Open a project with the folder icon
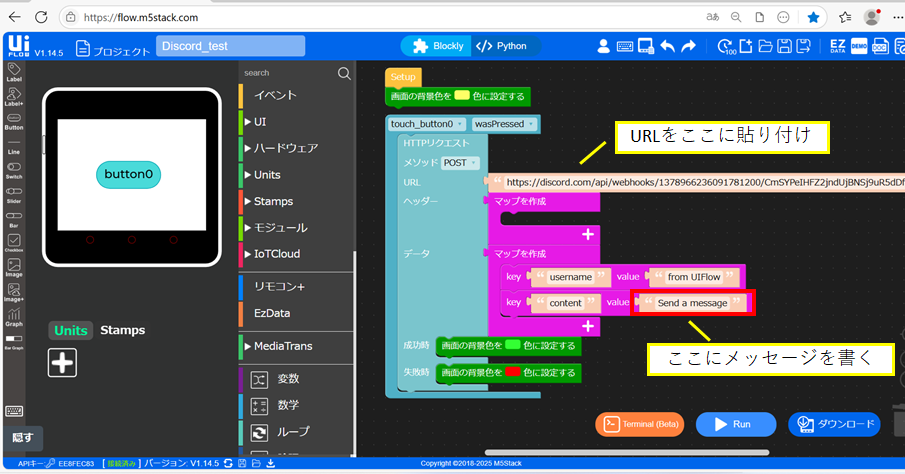Screen dimensions: 905x474 pyautogui.click(x=765, y=46)
